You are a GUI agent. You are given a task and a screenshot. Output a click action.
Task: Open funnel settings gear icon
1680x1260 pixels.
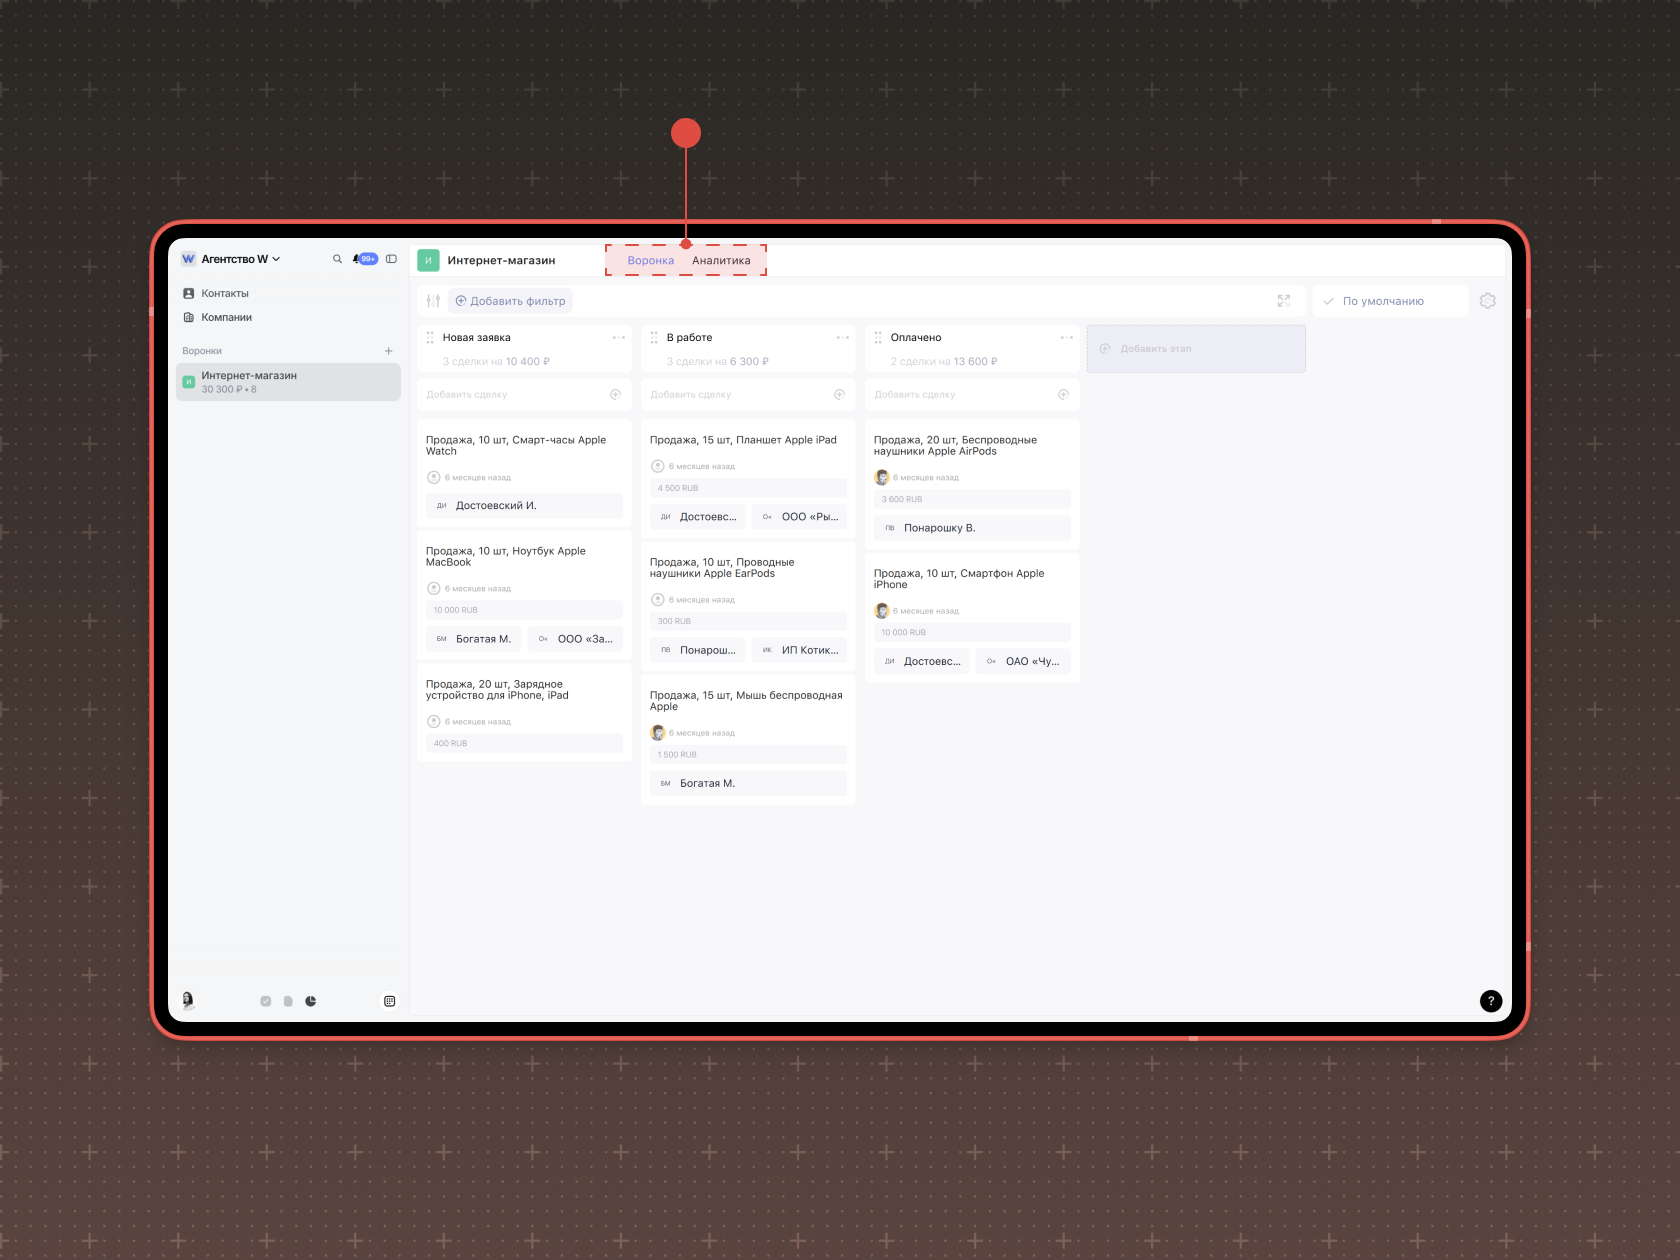[x=1488, y=301]
